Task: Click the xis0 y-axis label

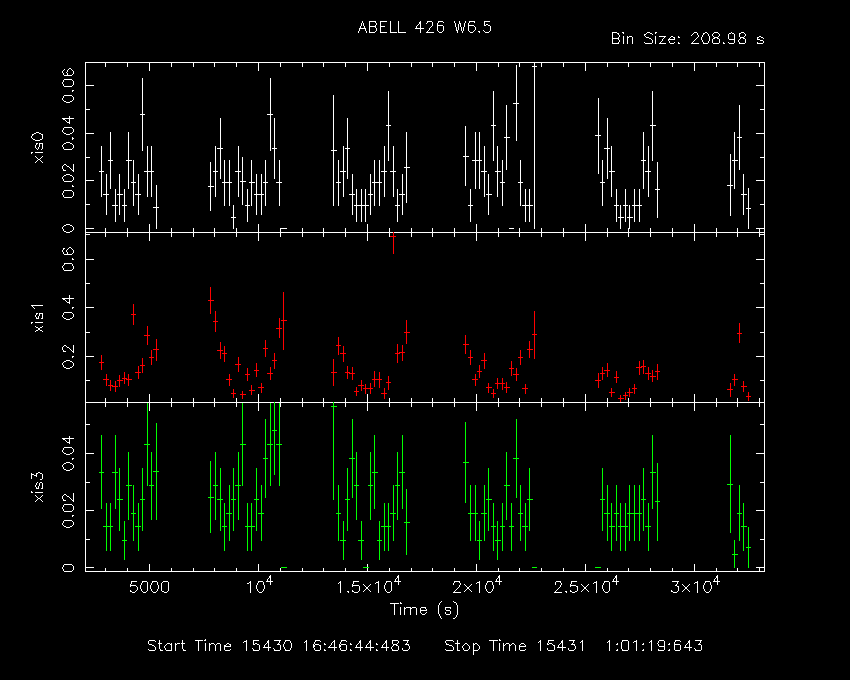Action: (38, 148)
